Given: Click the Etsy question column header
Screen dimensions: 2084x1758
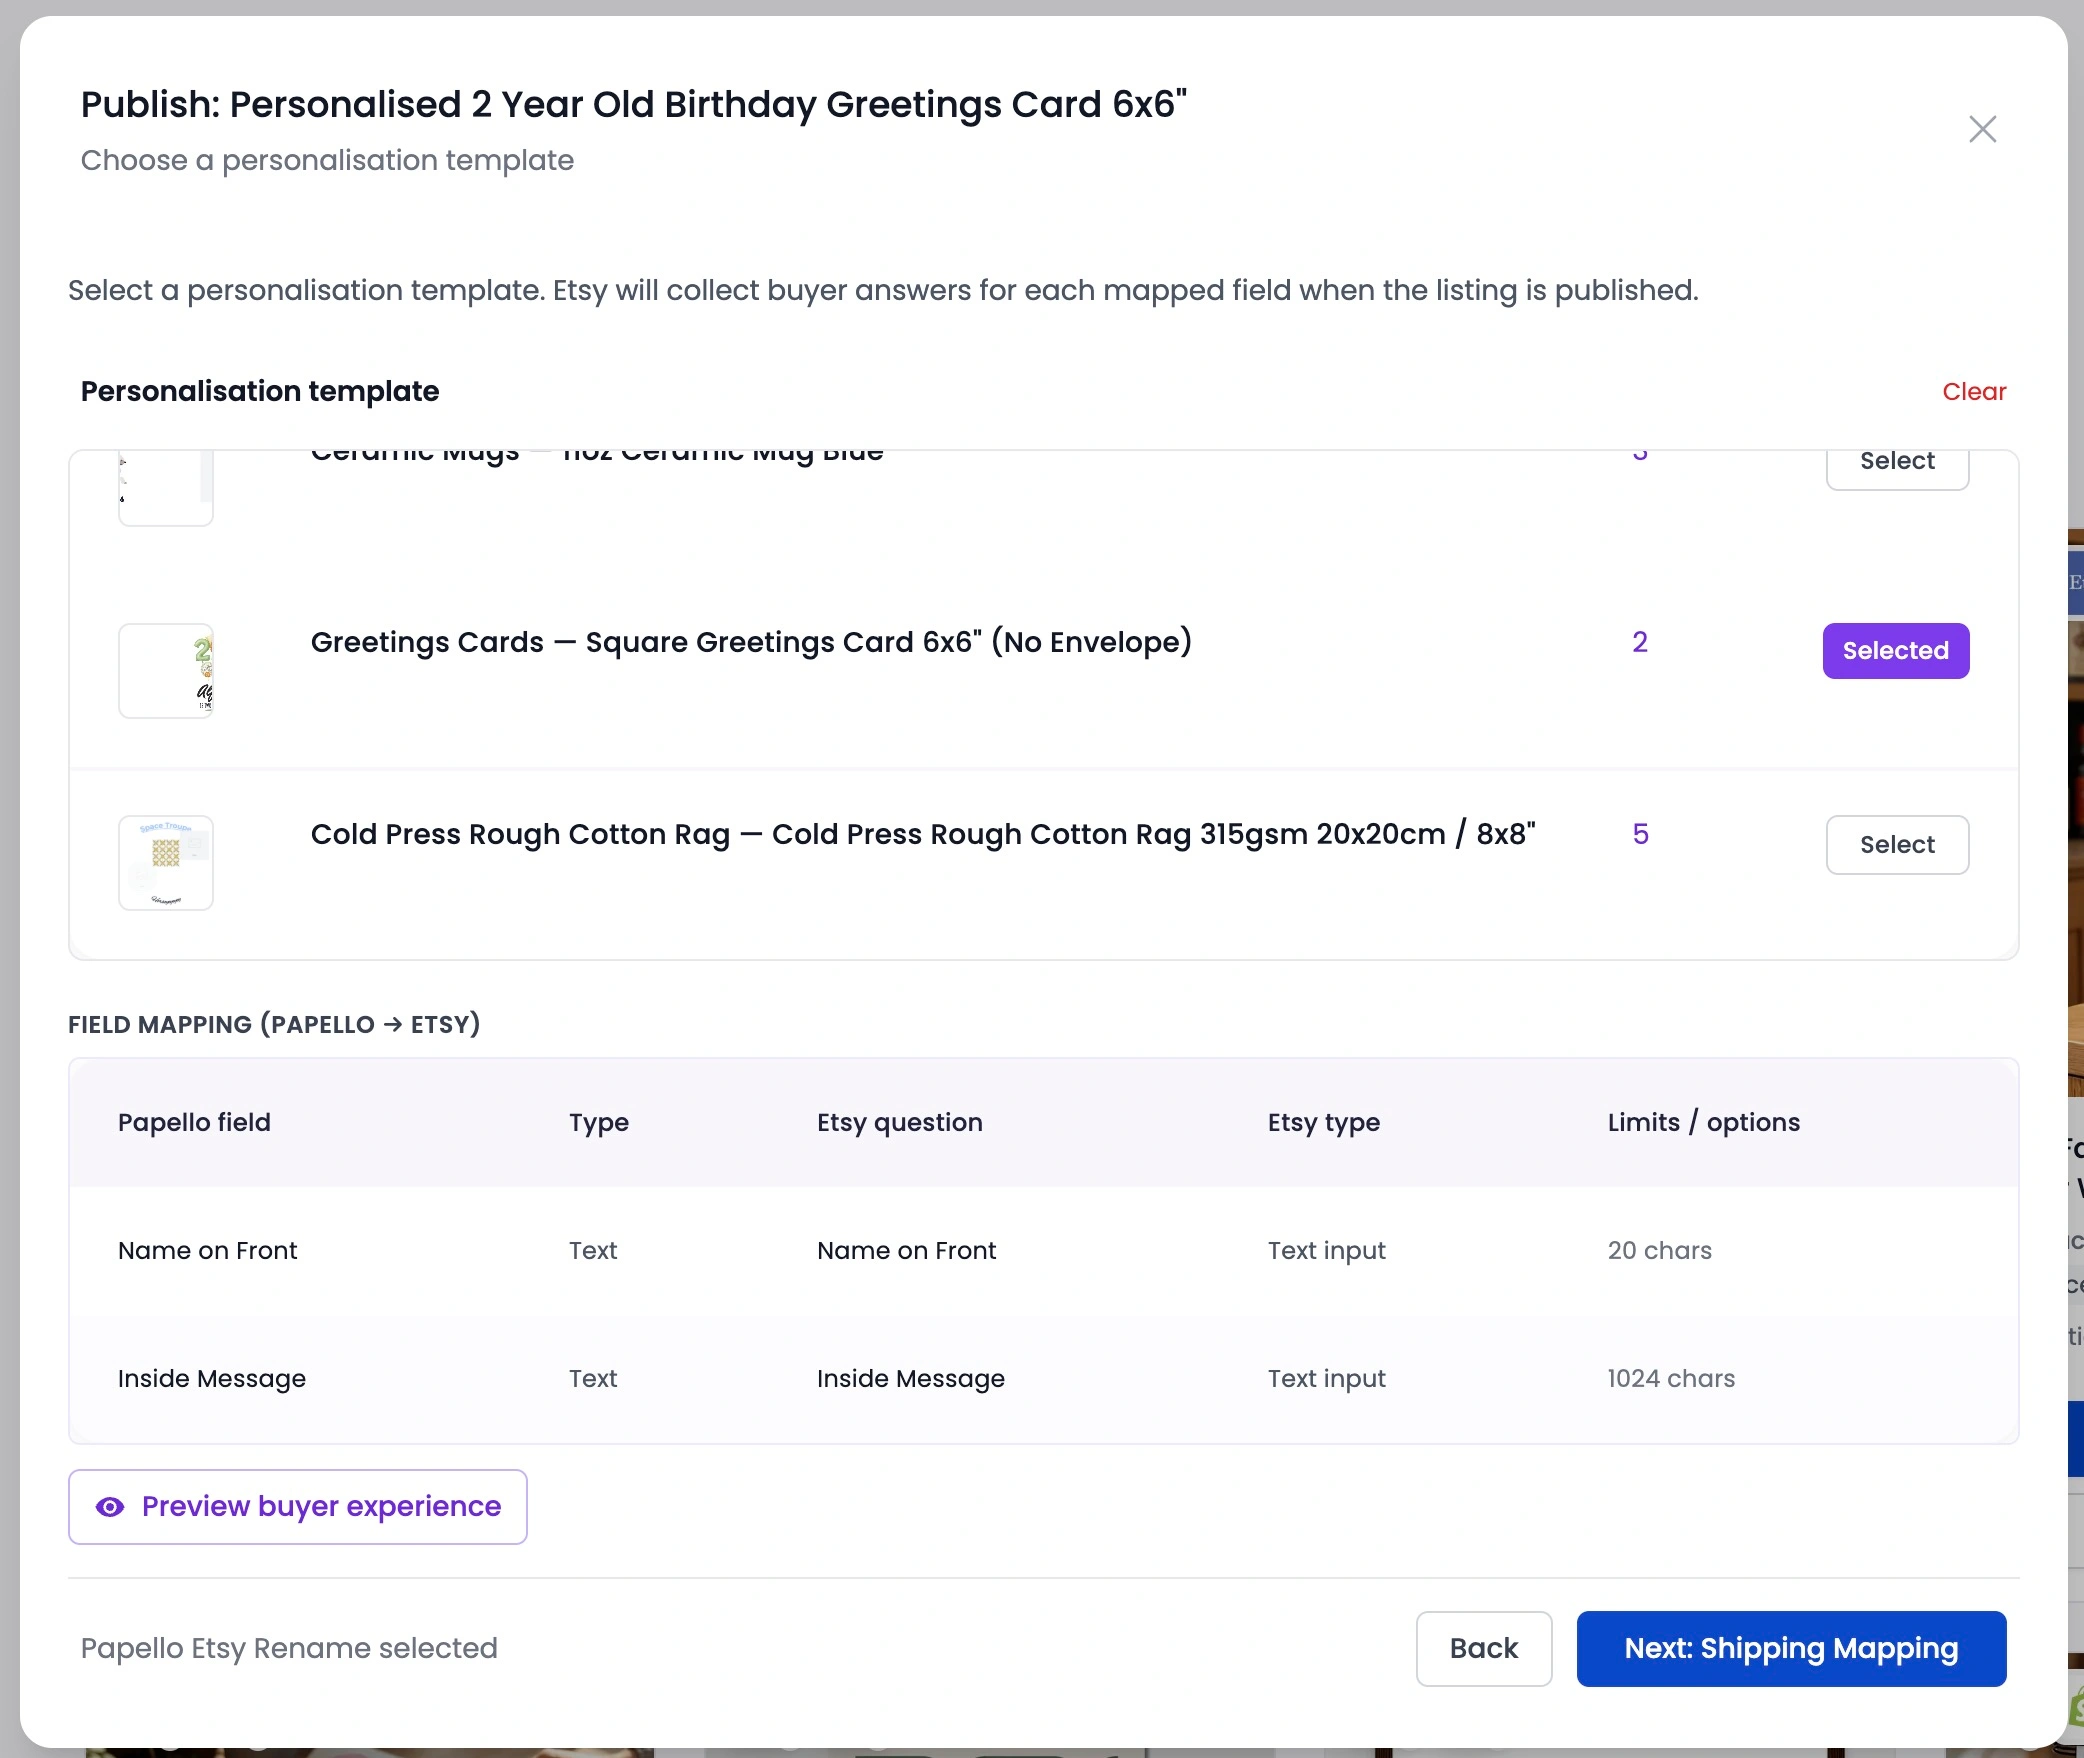Looking at the screenshot, I should coord(900,1122).
